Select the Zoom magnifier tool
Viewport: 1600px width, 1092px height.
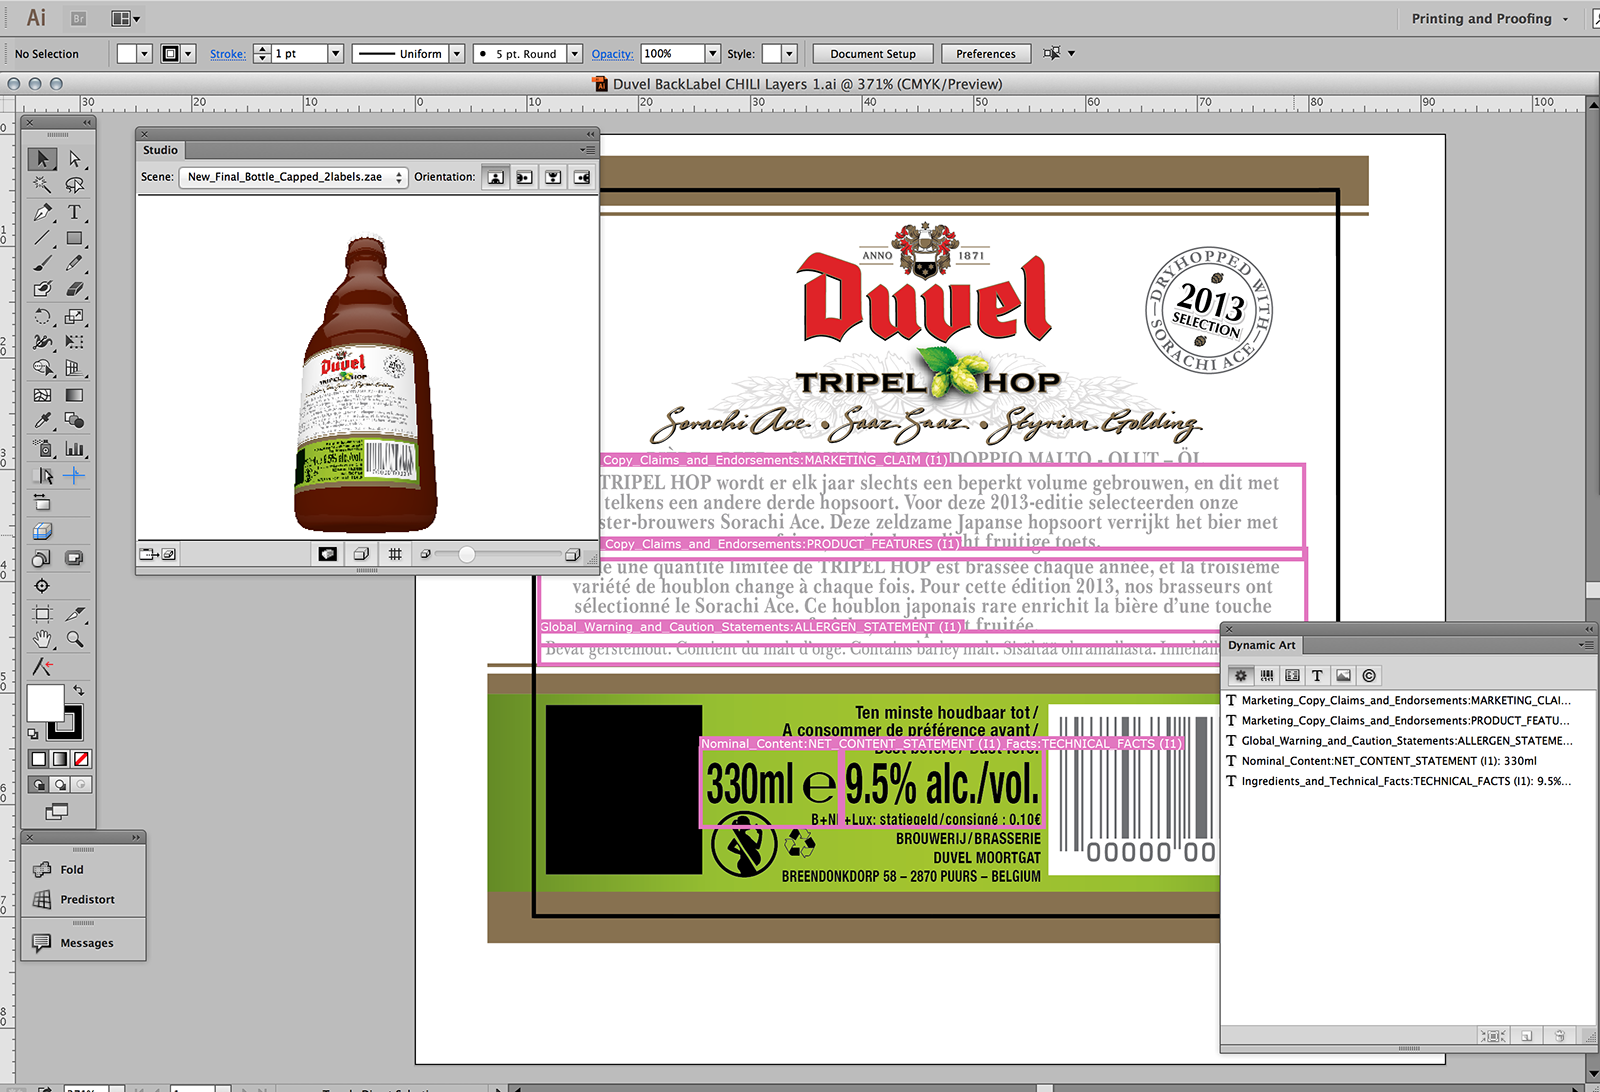75,639
